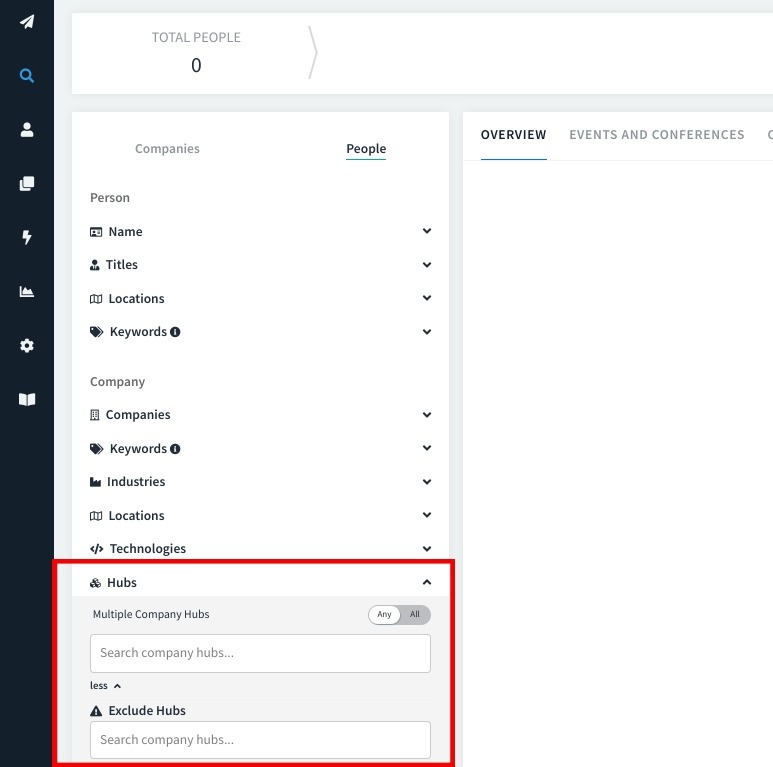The width and height of the screenshot is (773, 767).
Task: Click the map icon beside Person Locations
Action: click(x=96, y=299)
